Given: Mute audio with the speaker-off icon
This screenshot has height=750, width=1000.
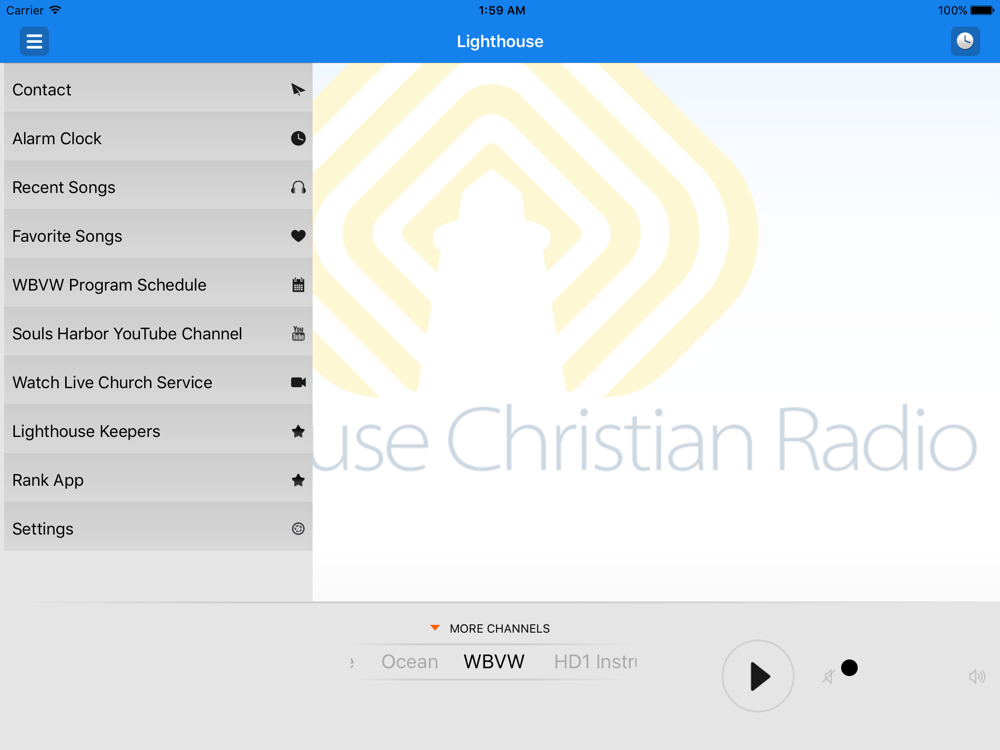Looking at the screenshot, I should (828, 676).
